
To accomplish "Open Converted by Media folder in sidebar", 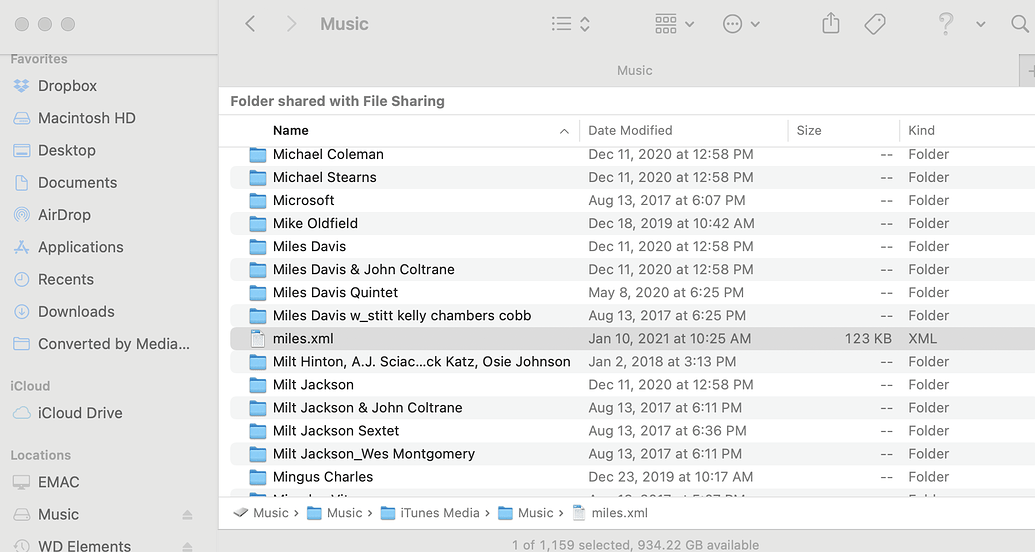I will point(114,344).
